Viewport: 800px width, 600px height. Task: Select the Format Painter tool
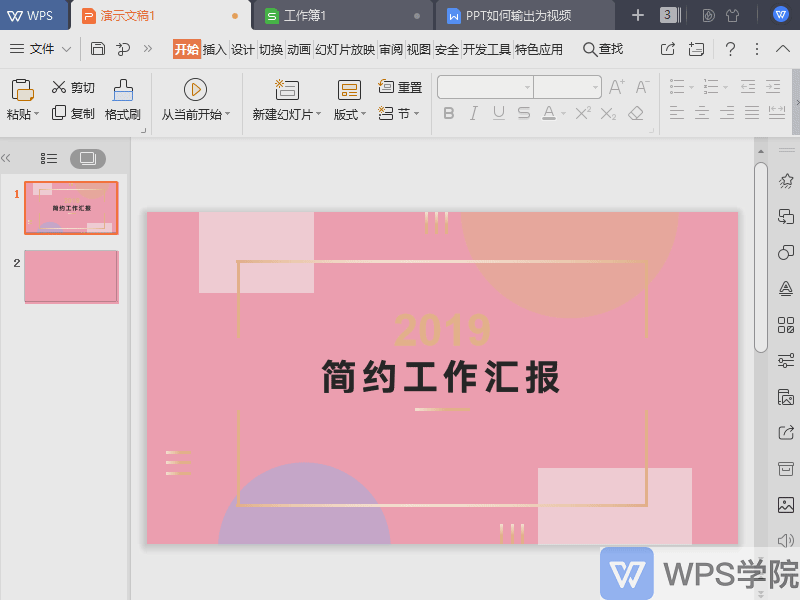pos(122,97)
